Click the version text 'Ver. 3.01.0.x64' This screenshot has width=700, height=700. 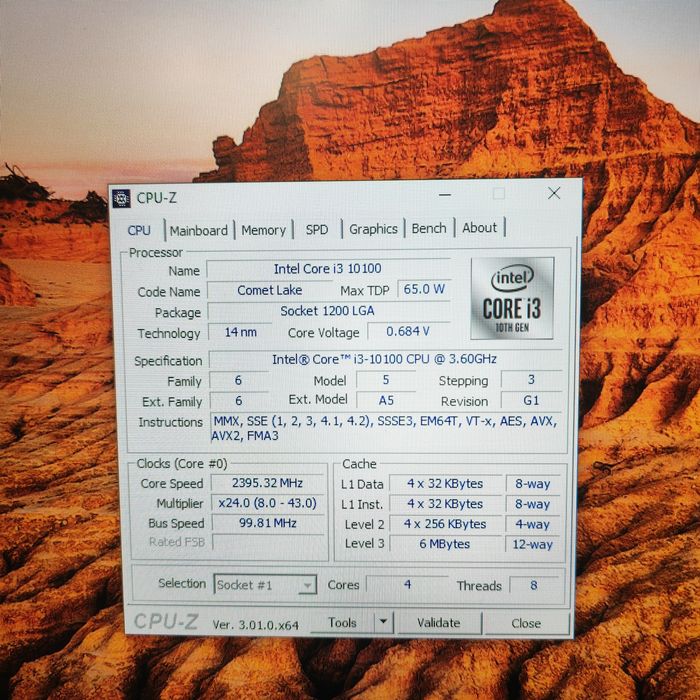coord(255,625)
